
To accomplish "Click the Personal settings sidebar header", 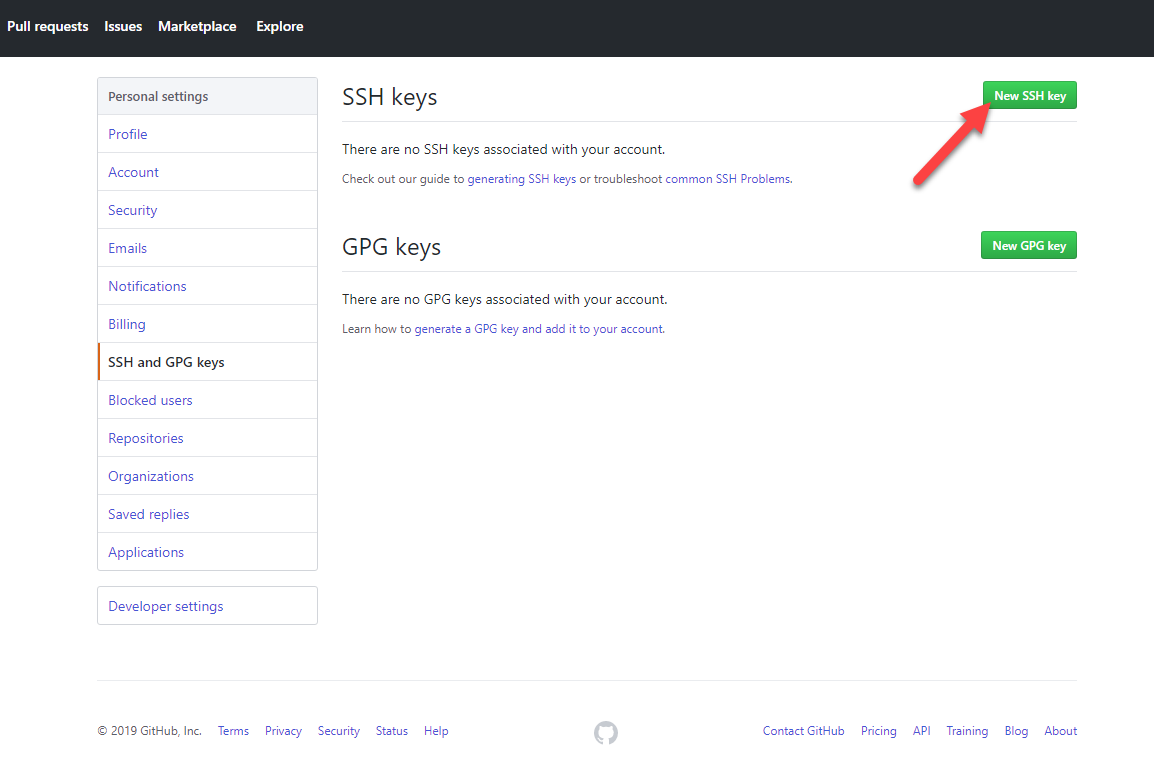I will point(208,96).
